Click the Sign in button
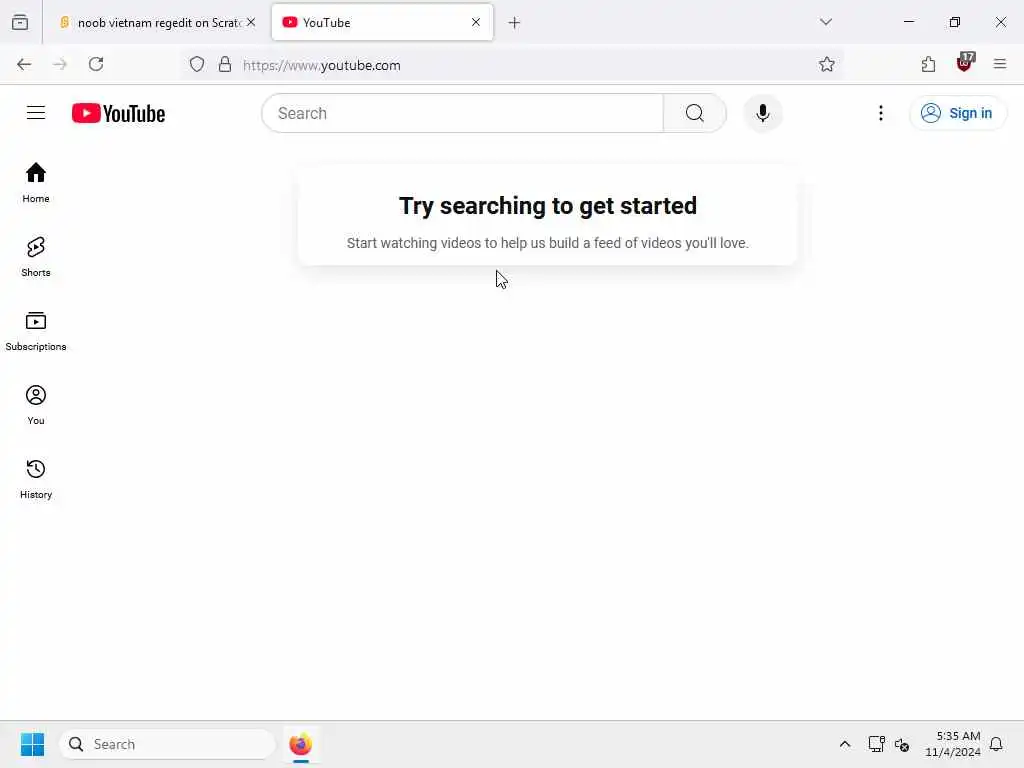Image resolution: width=1024 pixels, height=768 pixels. pyautogui.click(x=957, y=113)
